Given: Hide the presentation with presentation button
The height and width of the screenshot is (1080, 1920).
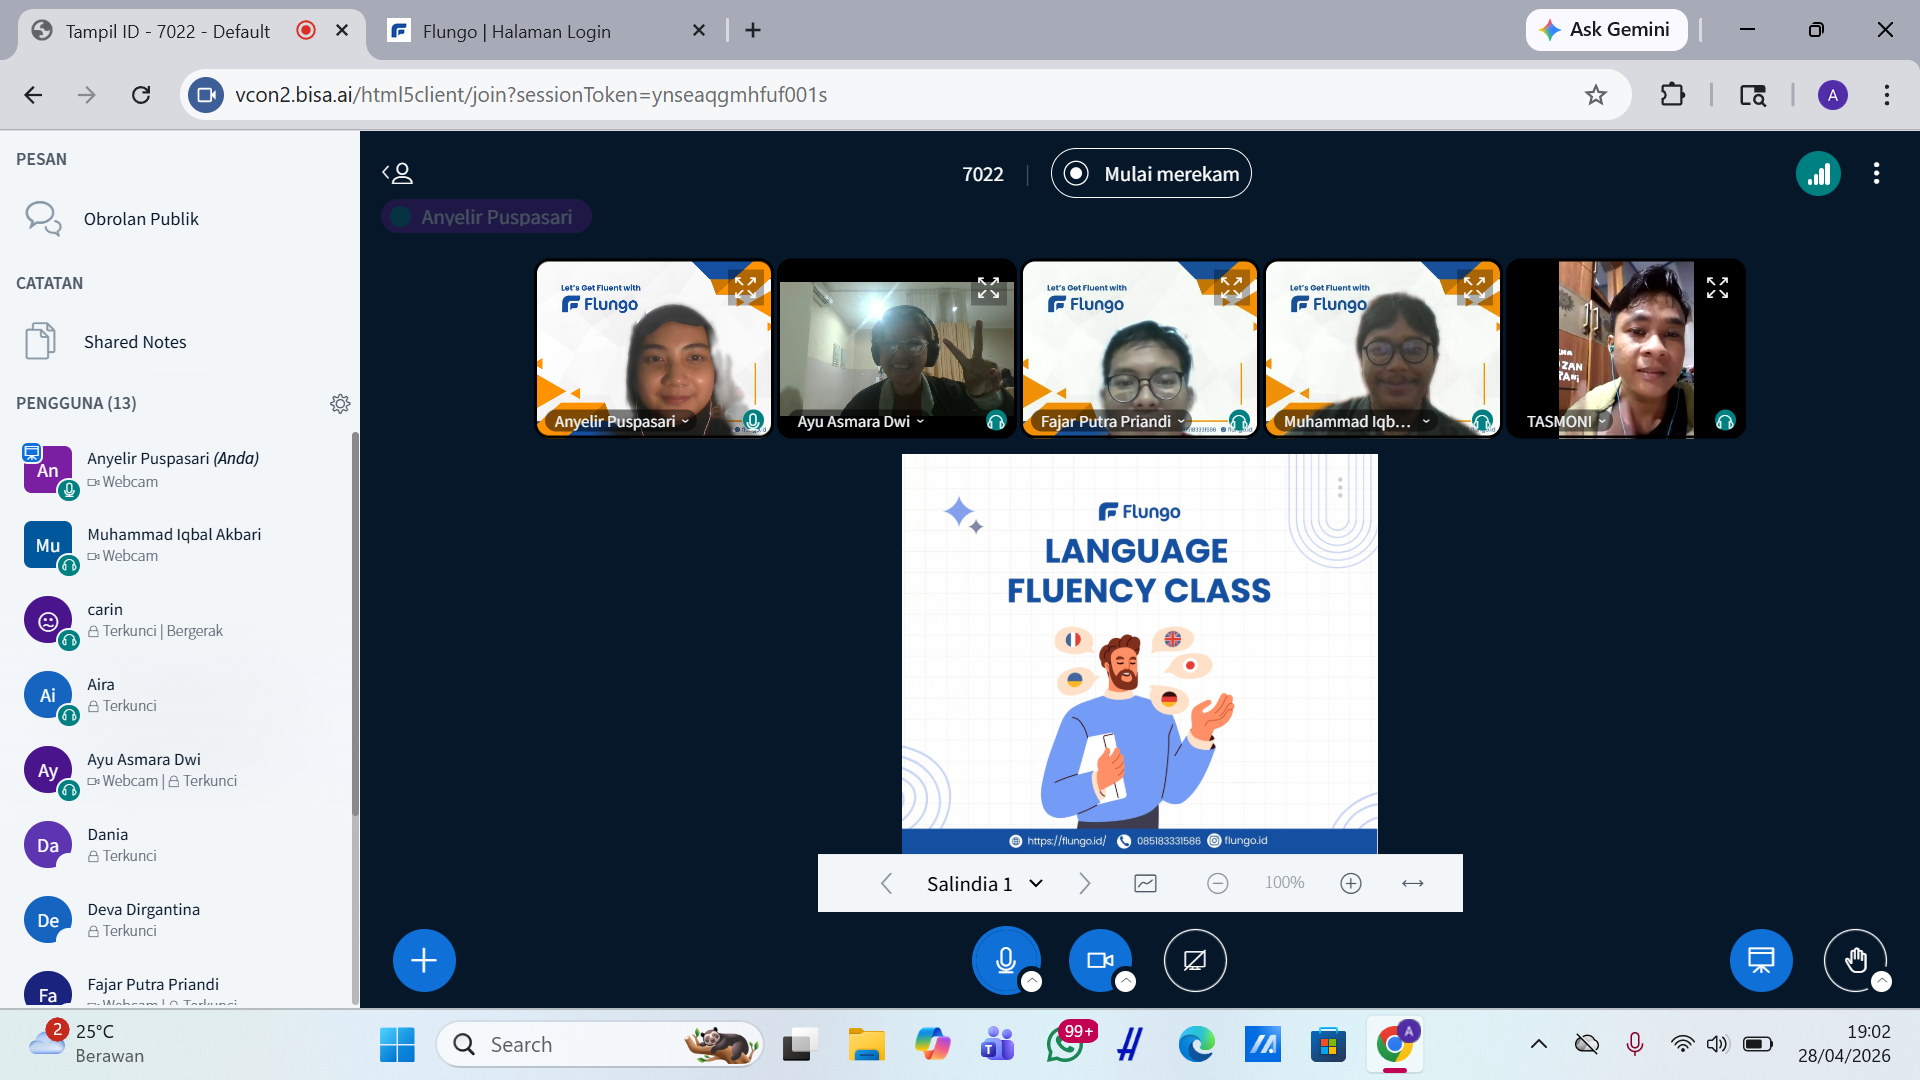Looking at the screenshot, I should click(x=1761, y=961).
